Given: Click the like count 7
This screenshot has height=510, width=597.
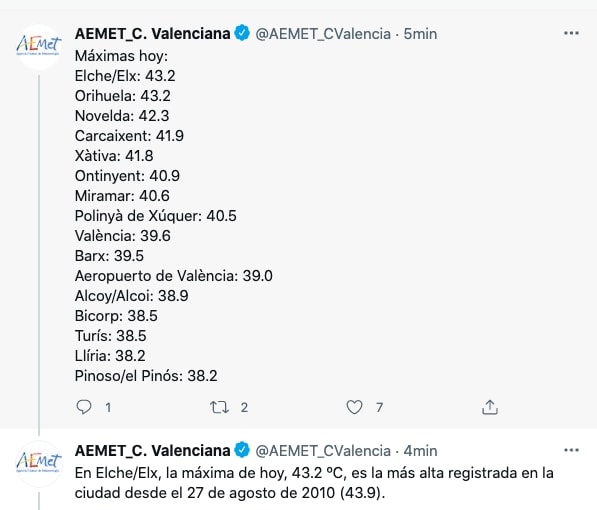Looking at the screenshot, I should [x=379, y=408].
